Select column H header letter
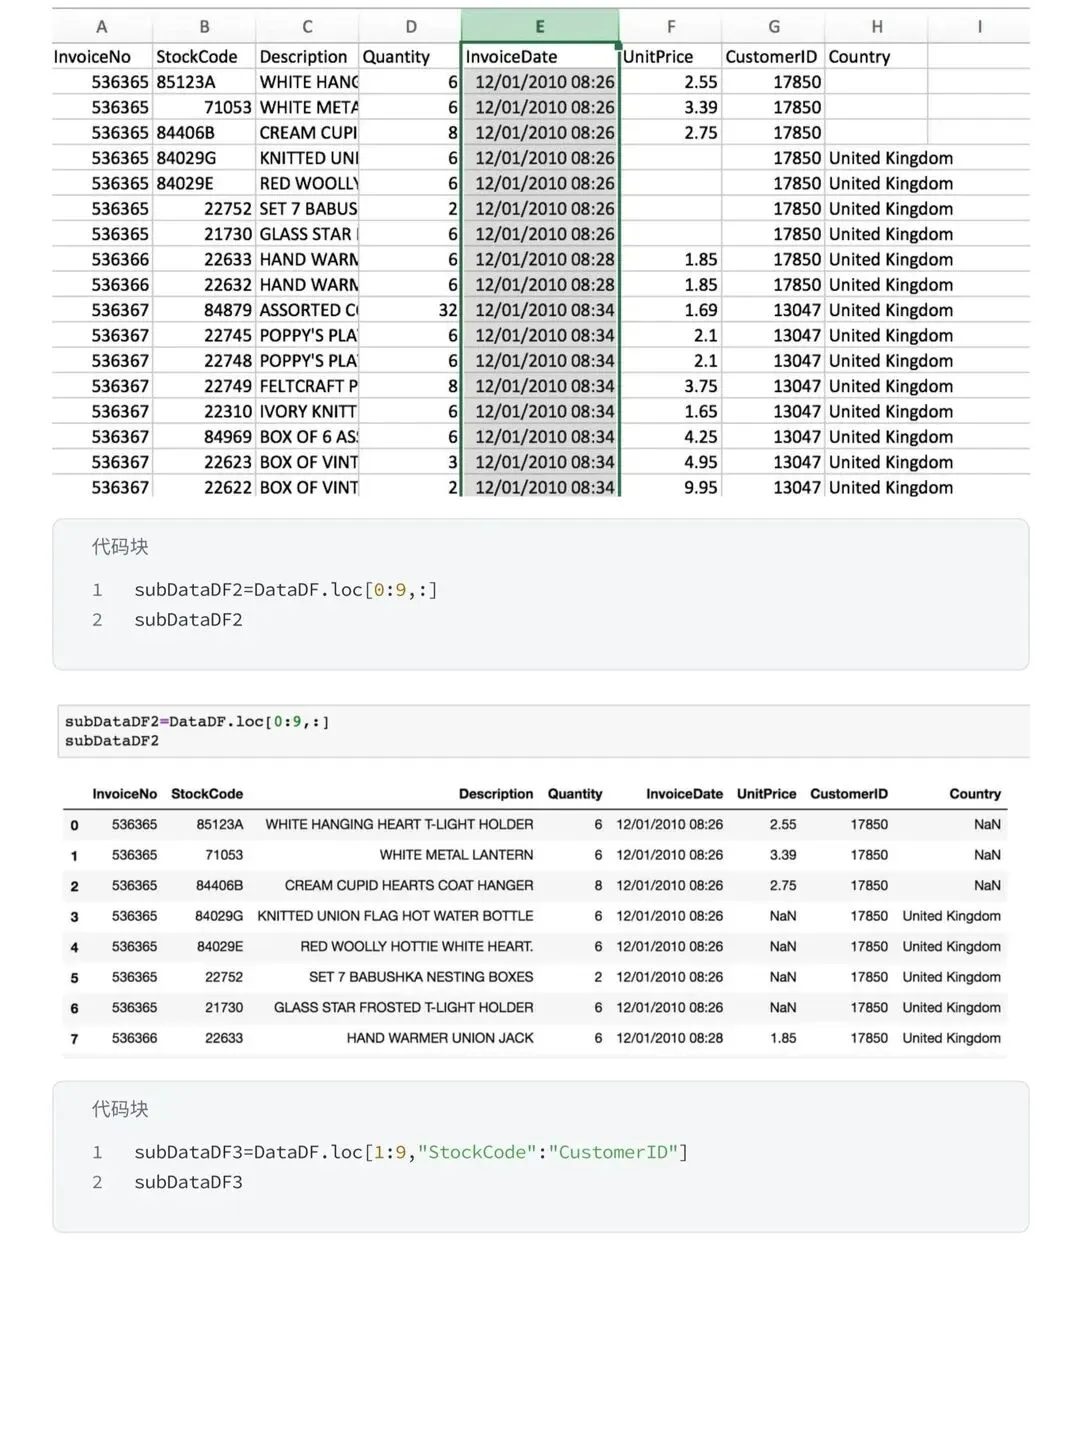 [876, 27]
